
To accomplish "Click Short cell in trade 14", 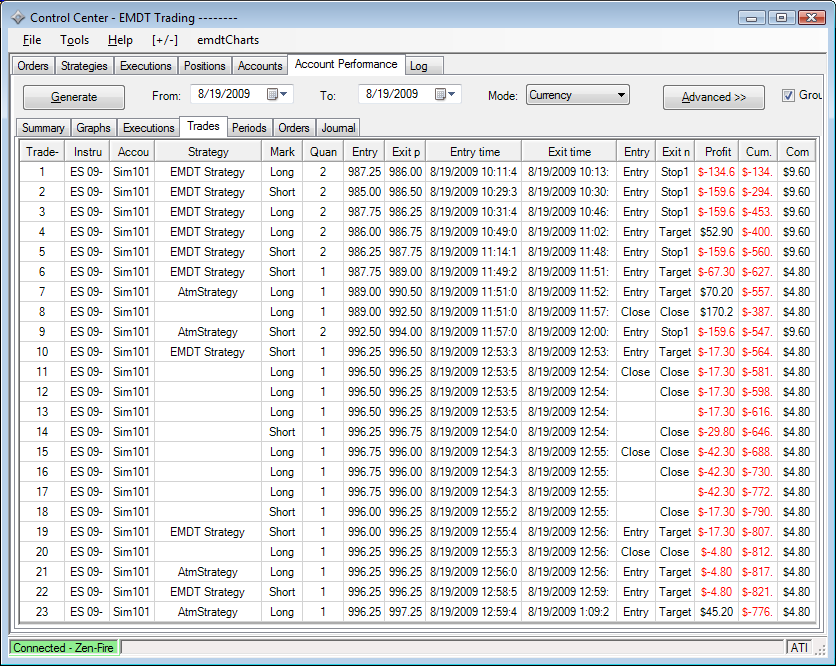I will (282, 432).
